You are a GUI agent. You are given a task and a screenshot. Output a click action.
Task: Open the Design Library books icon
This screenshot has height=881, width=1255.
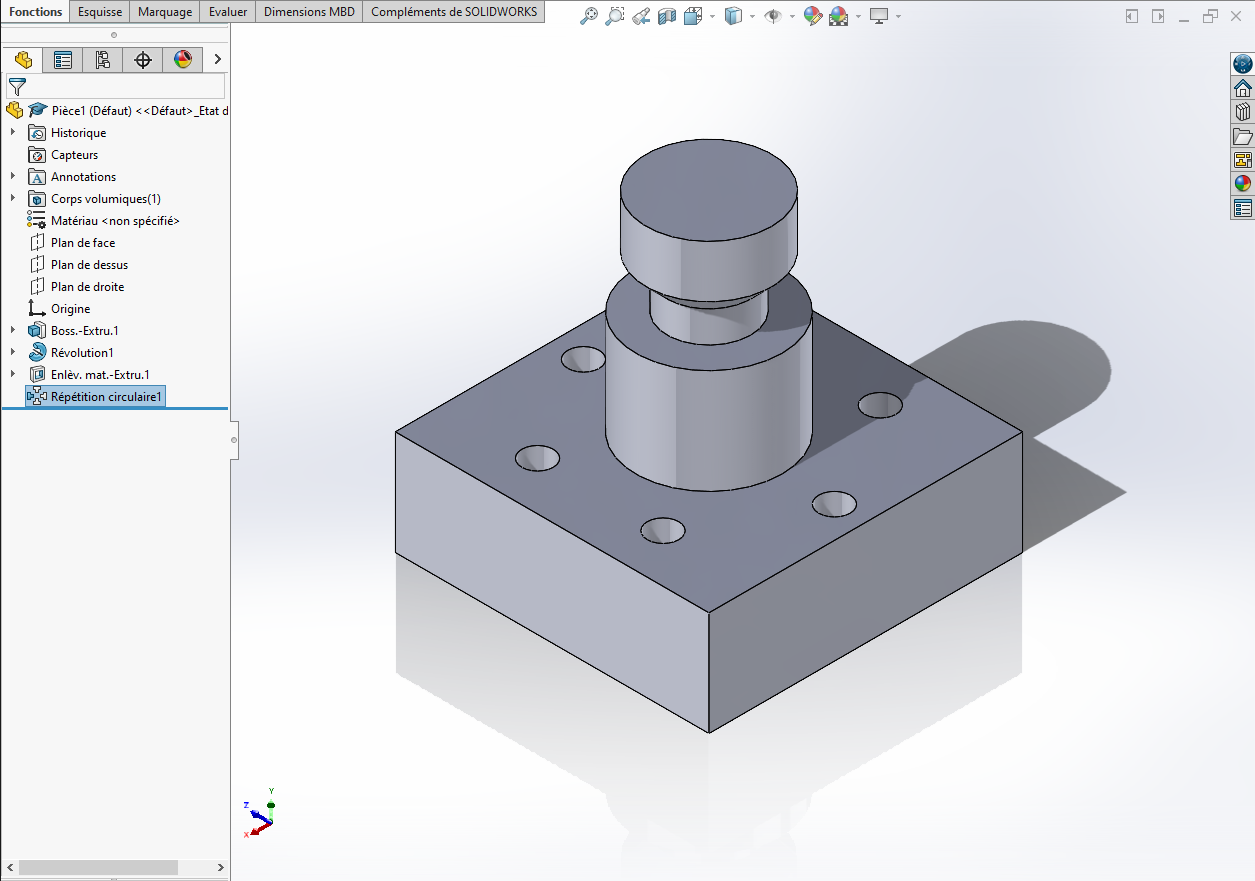(x=1242, y=112)
